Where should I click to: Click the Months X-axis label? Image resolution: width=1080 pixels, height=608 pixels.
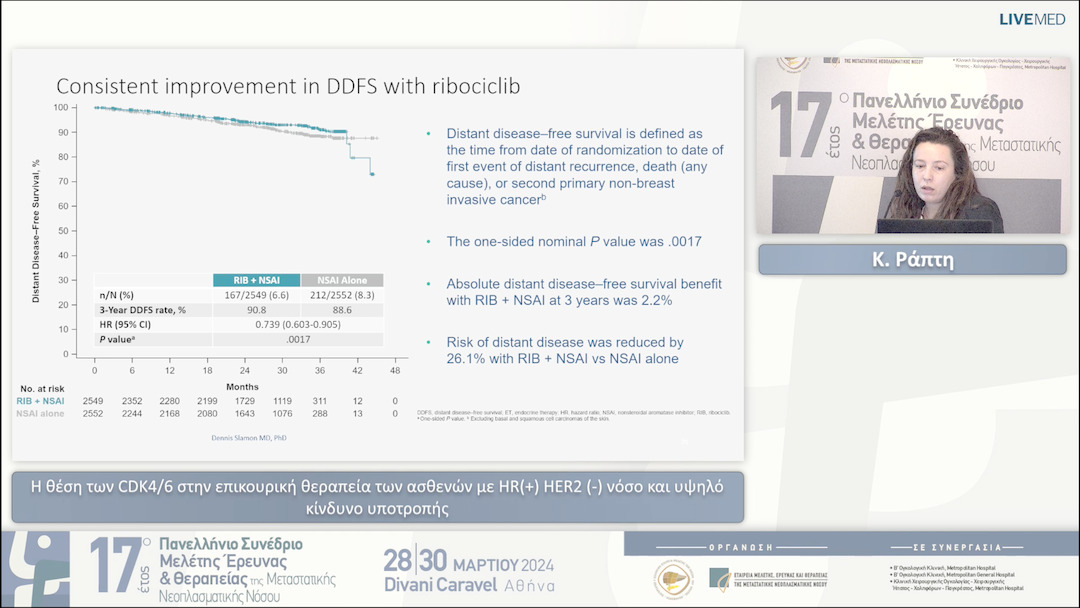[242, 387]
